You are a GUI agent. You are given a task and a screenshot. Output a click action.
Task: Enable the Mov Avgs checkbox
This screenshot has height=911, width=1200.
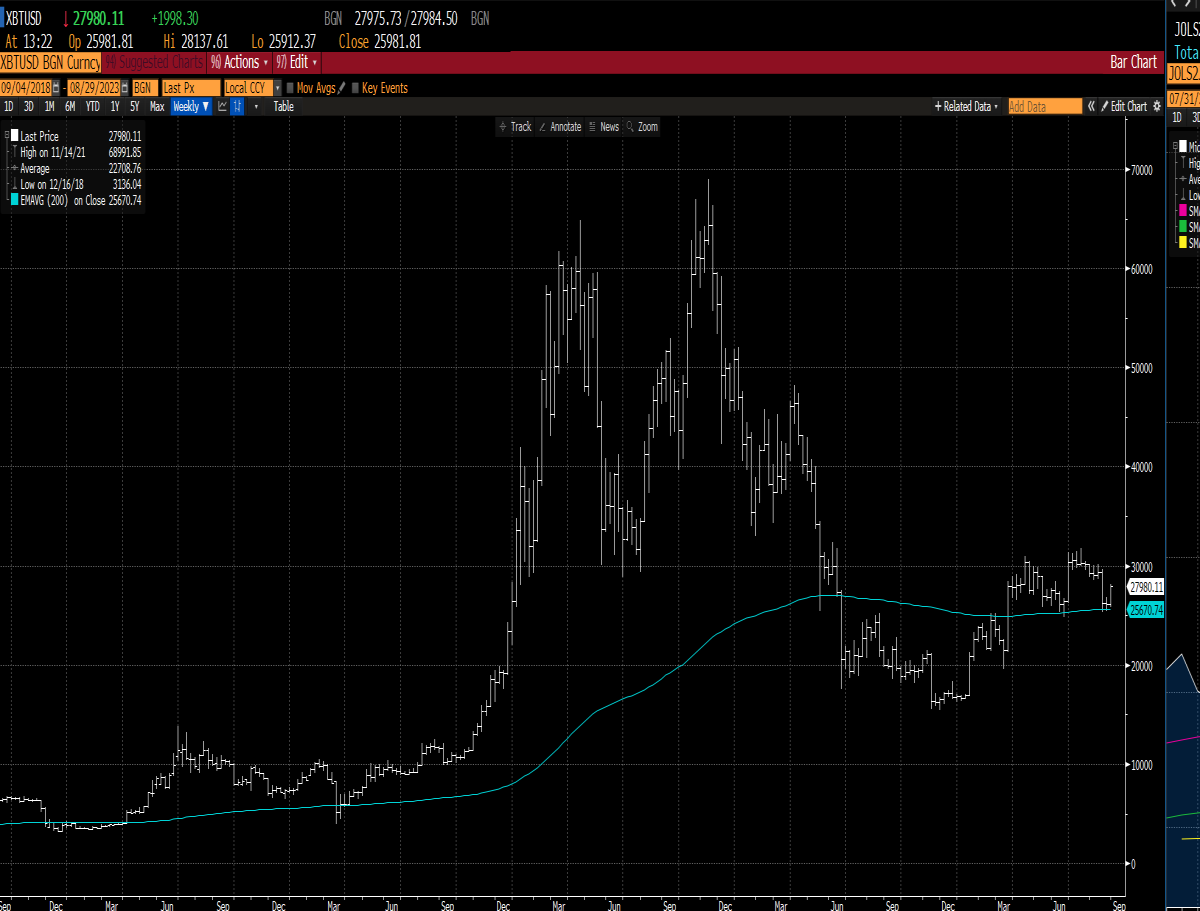pos(290,88)
